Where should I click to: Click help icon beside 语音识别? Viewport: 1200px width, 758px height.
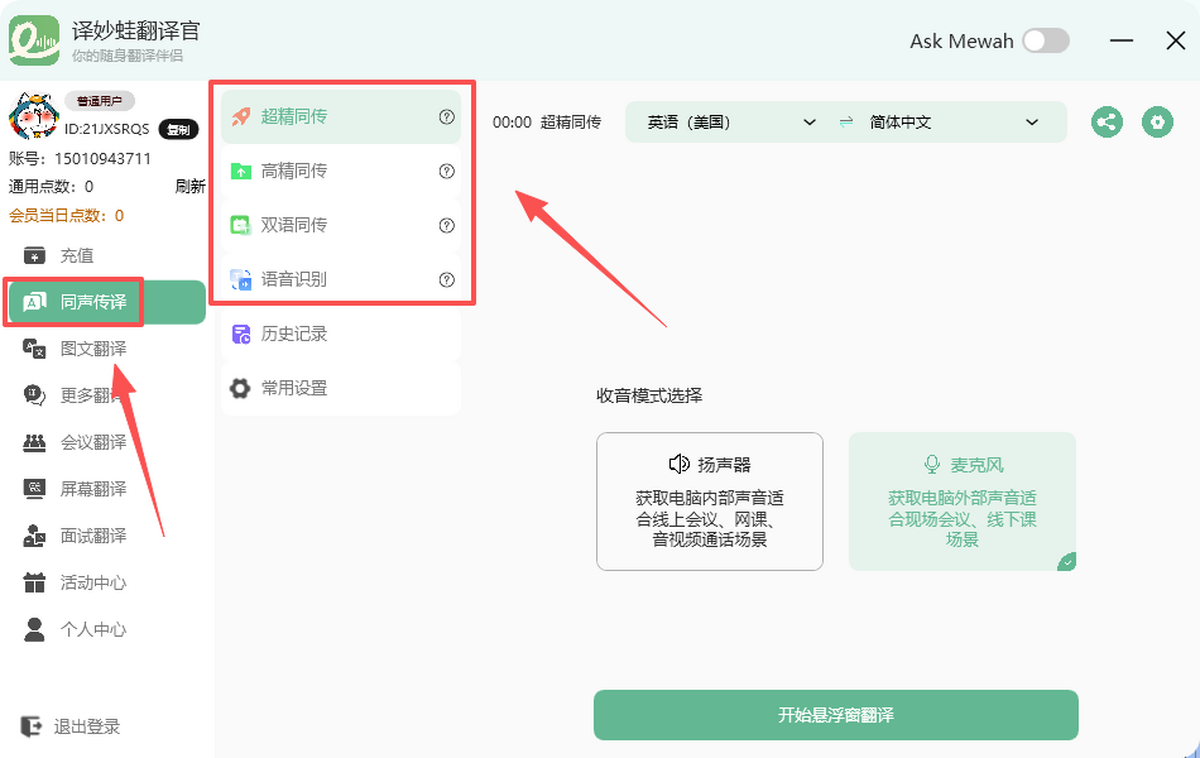pos(447,280)
